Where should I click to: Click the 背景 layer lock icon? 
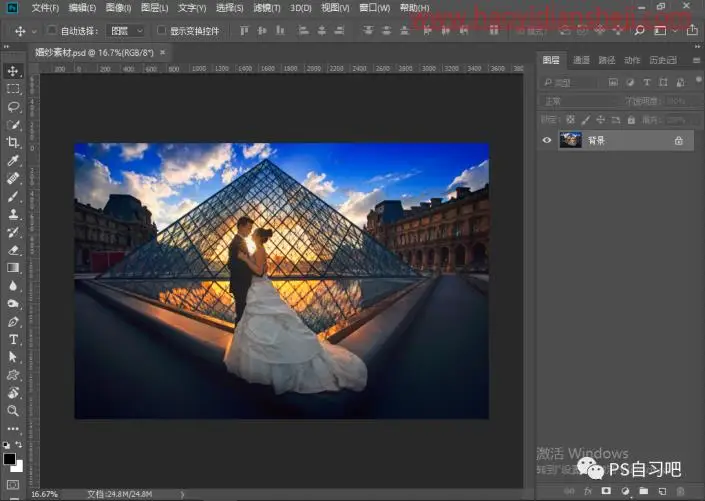(678, 141)
